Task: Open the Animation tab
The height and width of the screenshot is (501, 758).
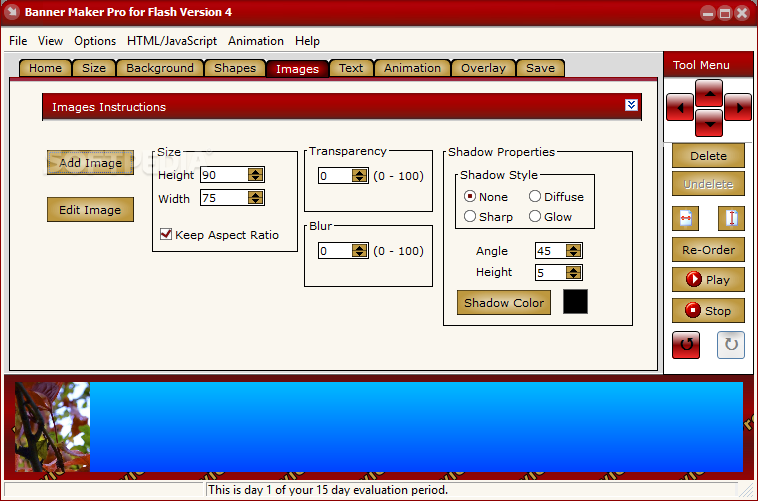Action: (x=412, y=68)
